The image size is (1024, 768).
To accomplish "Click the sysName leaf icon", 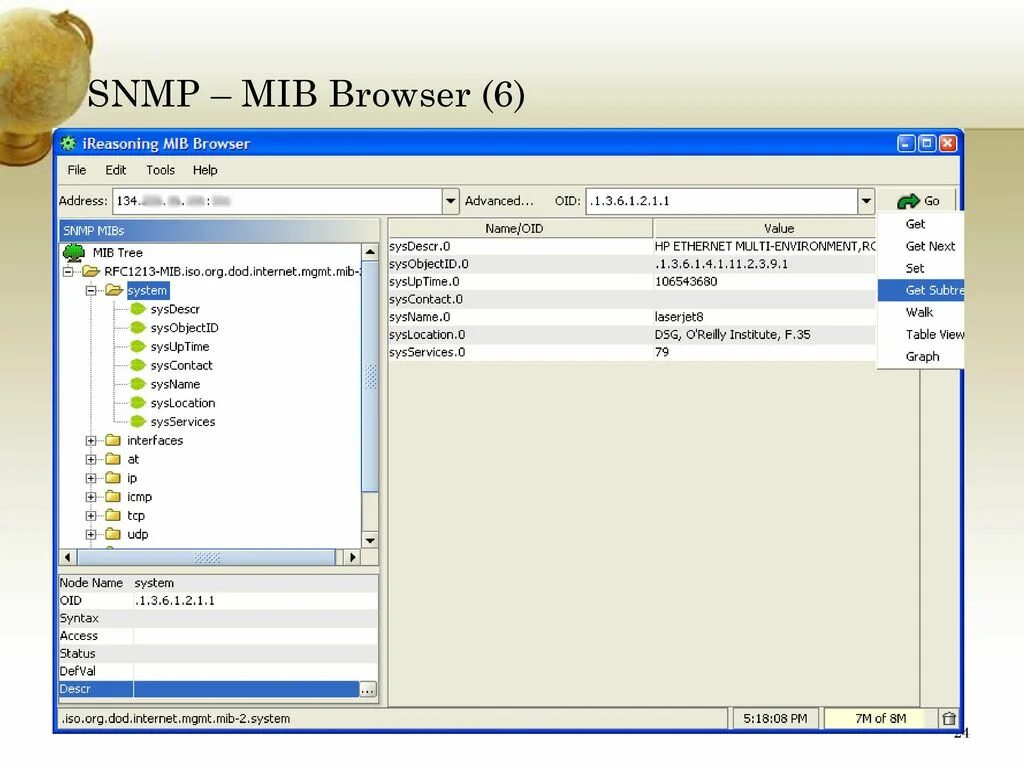I will [x=138, y=384].
